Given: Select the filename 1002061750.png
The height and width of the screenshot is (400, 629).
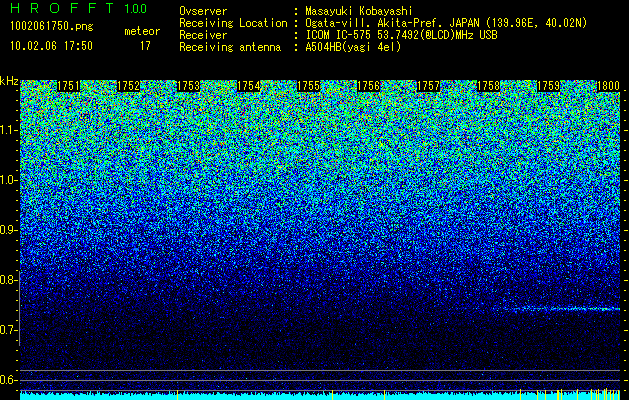Looking at the screenshot, I should [51, 26].
